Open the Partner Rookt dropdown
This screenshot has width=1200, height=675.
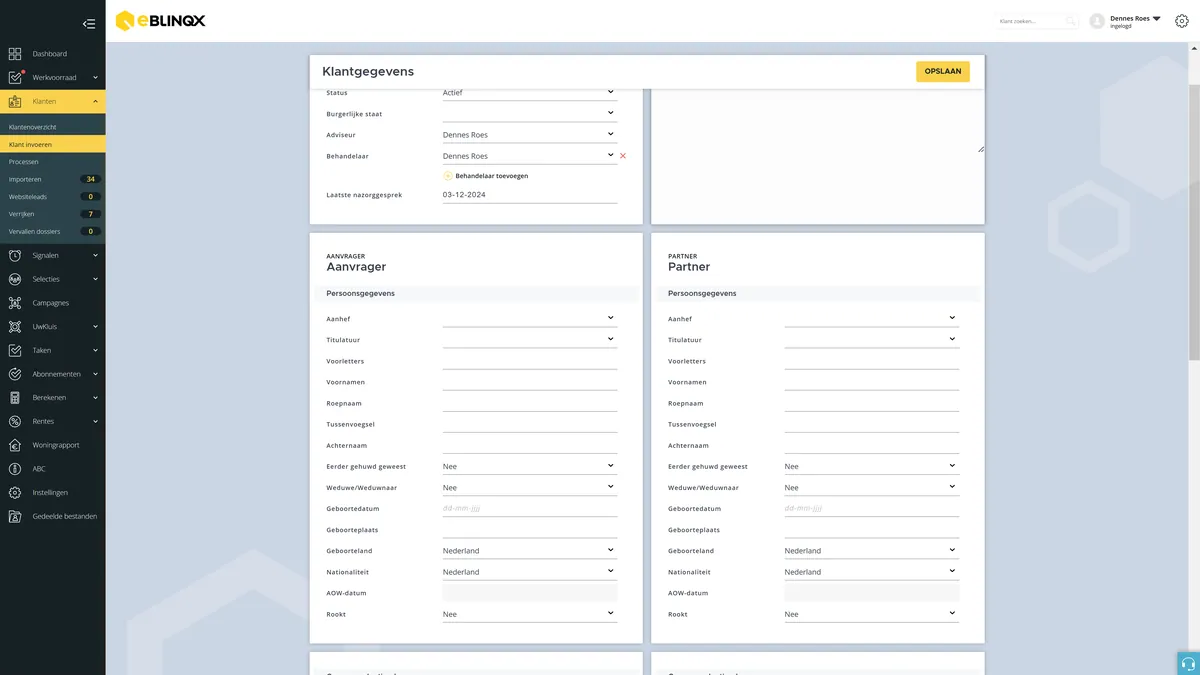872,614
